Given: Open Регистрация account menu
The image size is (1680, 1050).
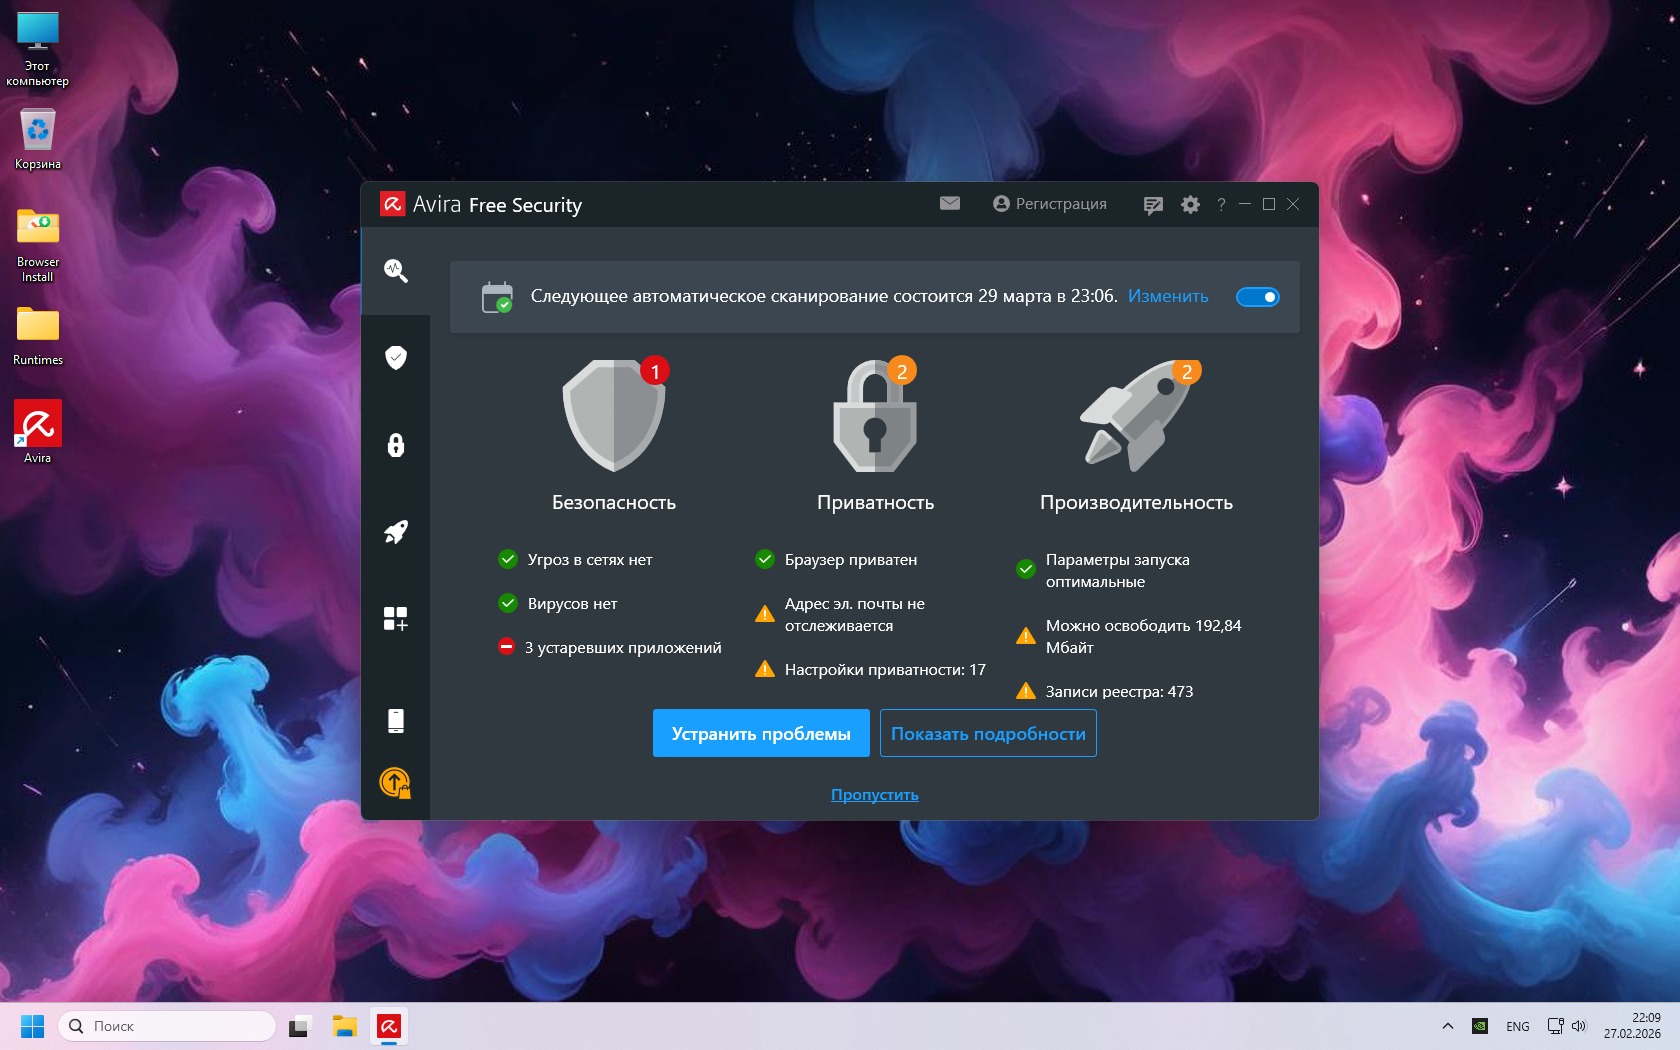Looking at the screenshot, I should (1050, 204).
